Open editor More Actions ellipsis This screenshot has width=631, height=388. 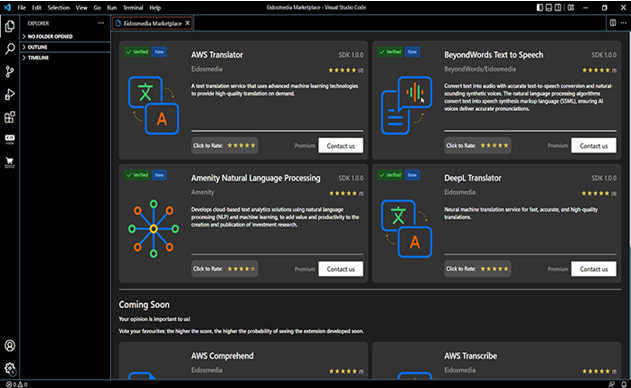pyautogui.click(x=623, y=23)
